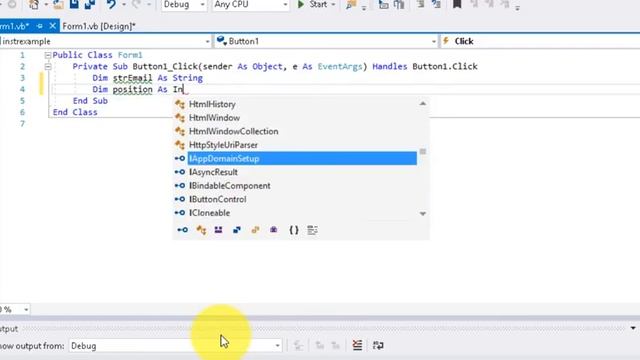The height and width of the screenshot is (360, 640).
Task: Toggle word wrap in Output panel
Action: (378, 346)
